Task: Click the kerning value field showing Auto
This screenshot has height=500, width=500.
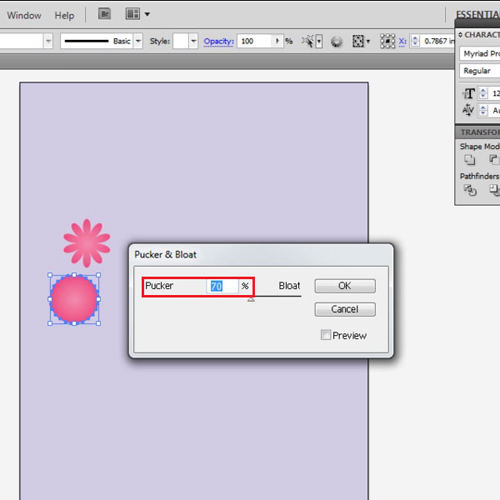Action: click(x=494, y=110)
